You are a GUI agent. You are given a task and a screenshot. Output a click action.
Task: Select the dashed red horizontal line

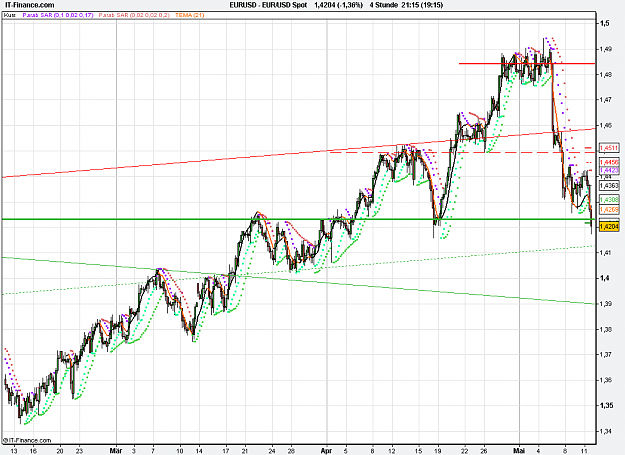[x=462, y=152]
